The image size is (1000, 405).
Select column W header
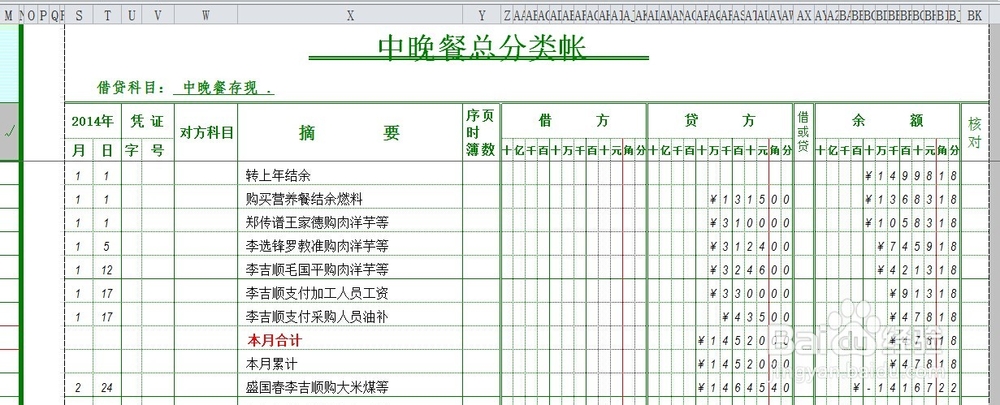pos(205,16)
